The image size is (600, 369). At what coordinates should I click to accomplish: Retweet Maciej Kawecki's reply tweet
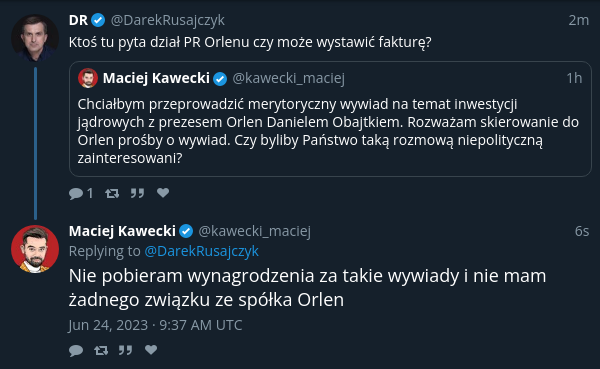coord(101,350)
